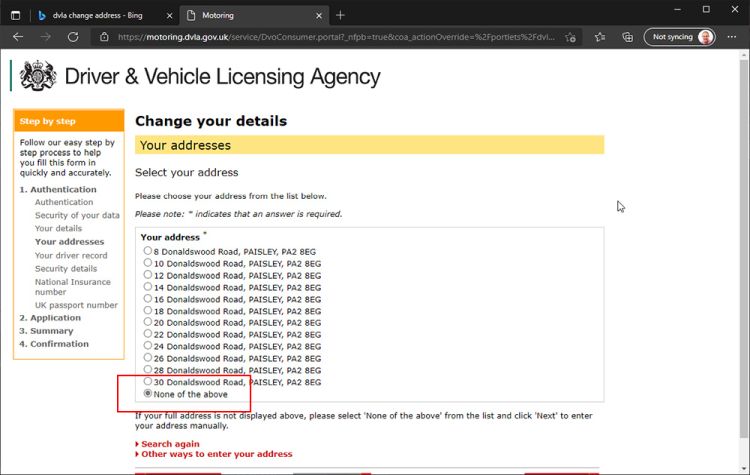Click UK passport number step
The image size is (750, 475).
76,305
